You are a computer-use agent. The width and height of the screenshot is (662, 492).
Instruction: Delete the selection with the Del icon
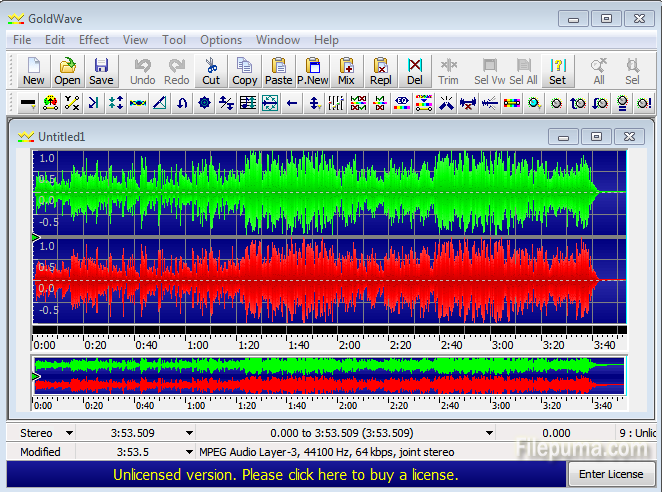[x=414, y=70]
